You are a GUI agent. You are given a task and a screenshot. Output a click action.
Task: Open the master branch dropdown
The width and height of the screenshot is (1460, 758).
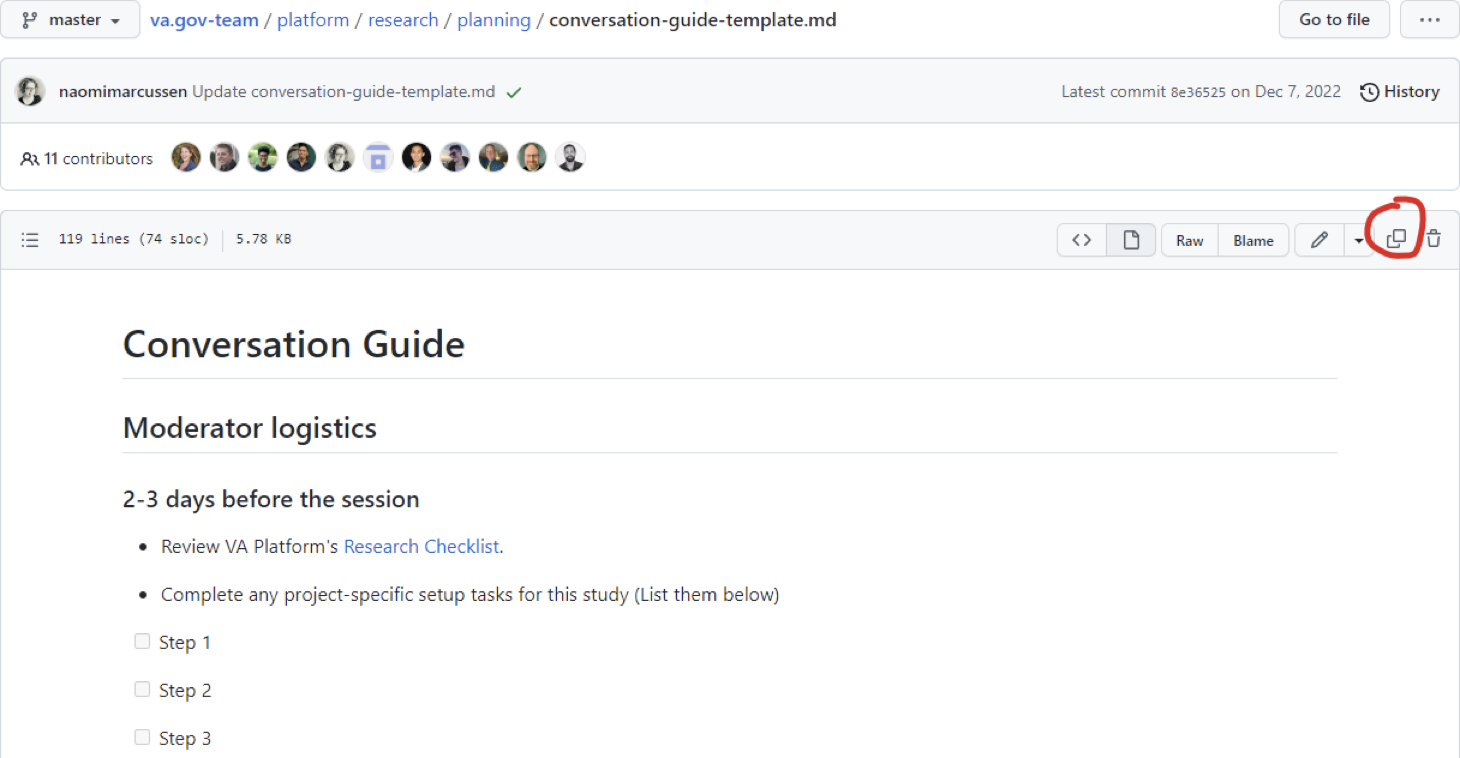coord(70,19)
